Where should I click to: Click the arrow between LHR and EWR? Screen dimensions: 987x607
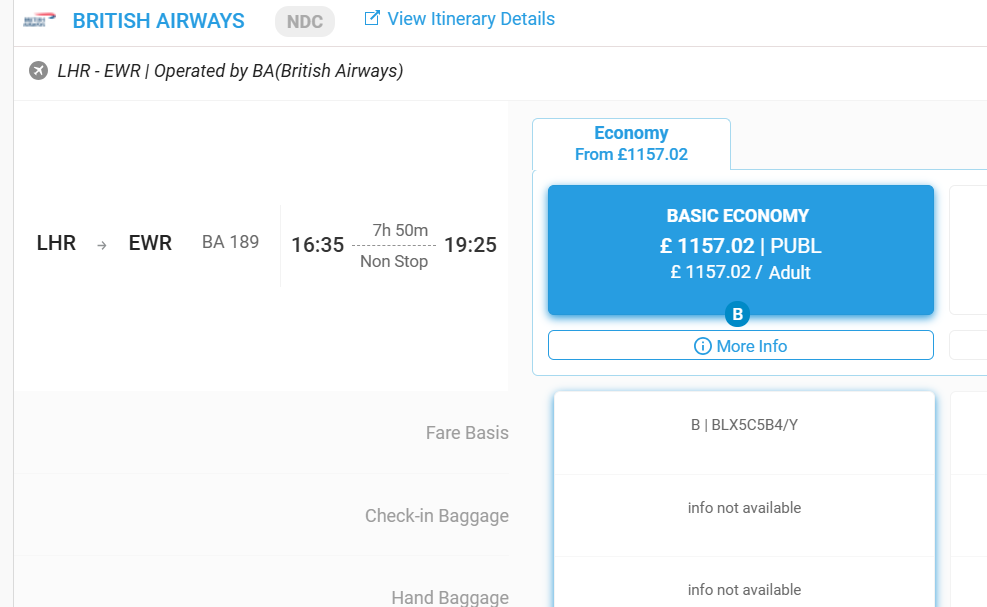click(x=102, y=244)
